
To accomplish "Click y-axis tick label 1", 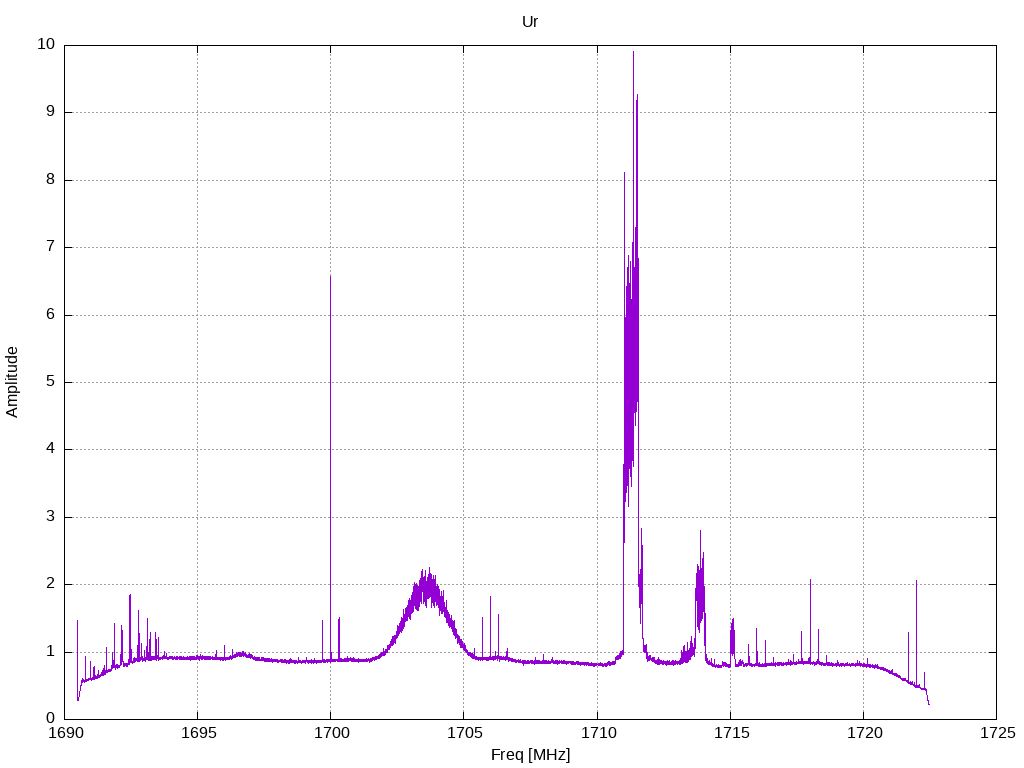I will 50,652.
